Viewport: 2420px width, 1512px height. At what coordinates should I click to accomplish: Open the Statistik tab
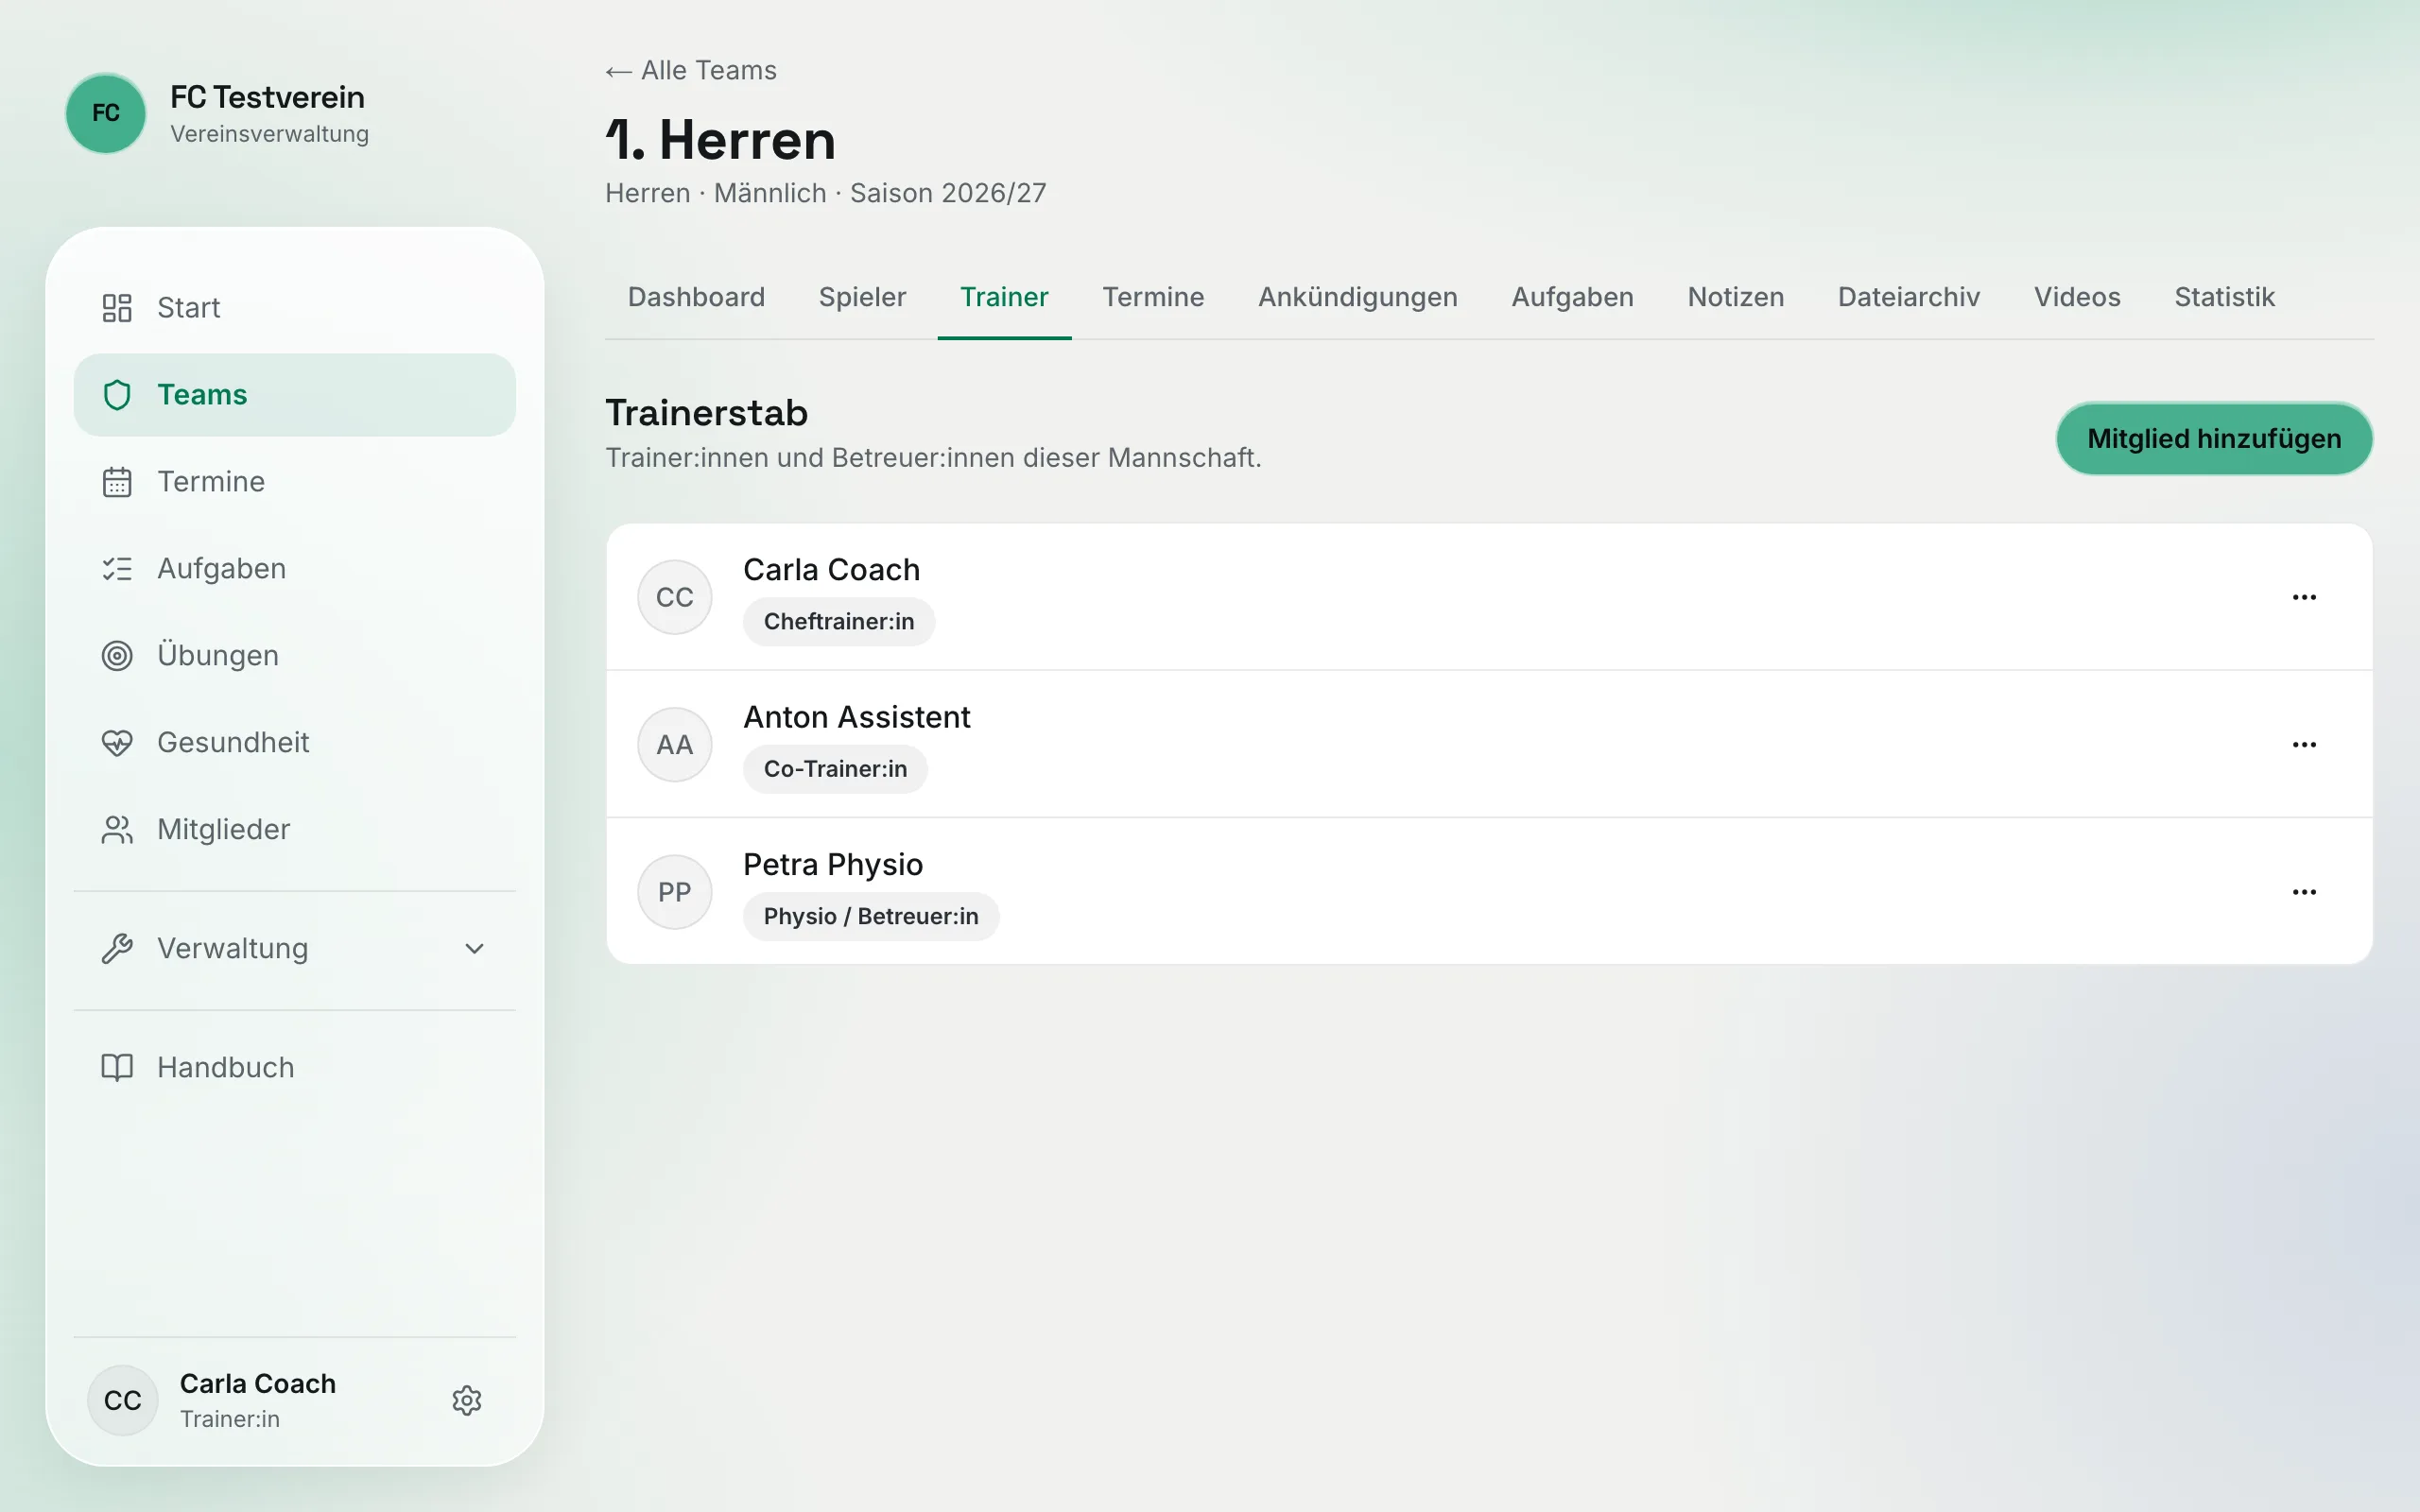point(2224,297)
